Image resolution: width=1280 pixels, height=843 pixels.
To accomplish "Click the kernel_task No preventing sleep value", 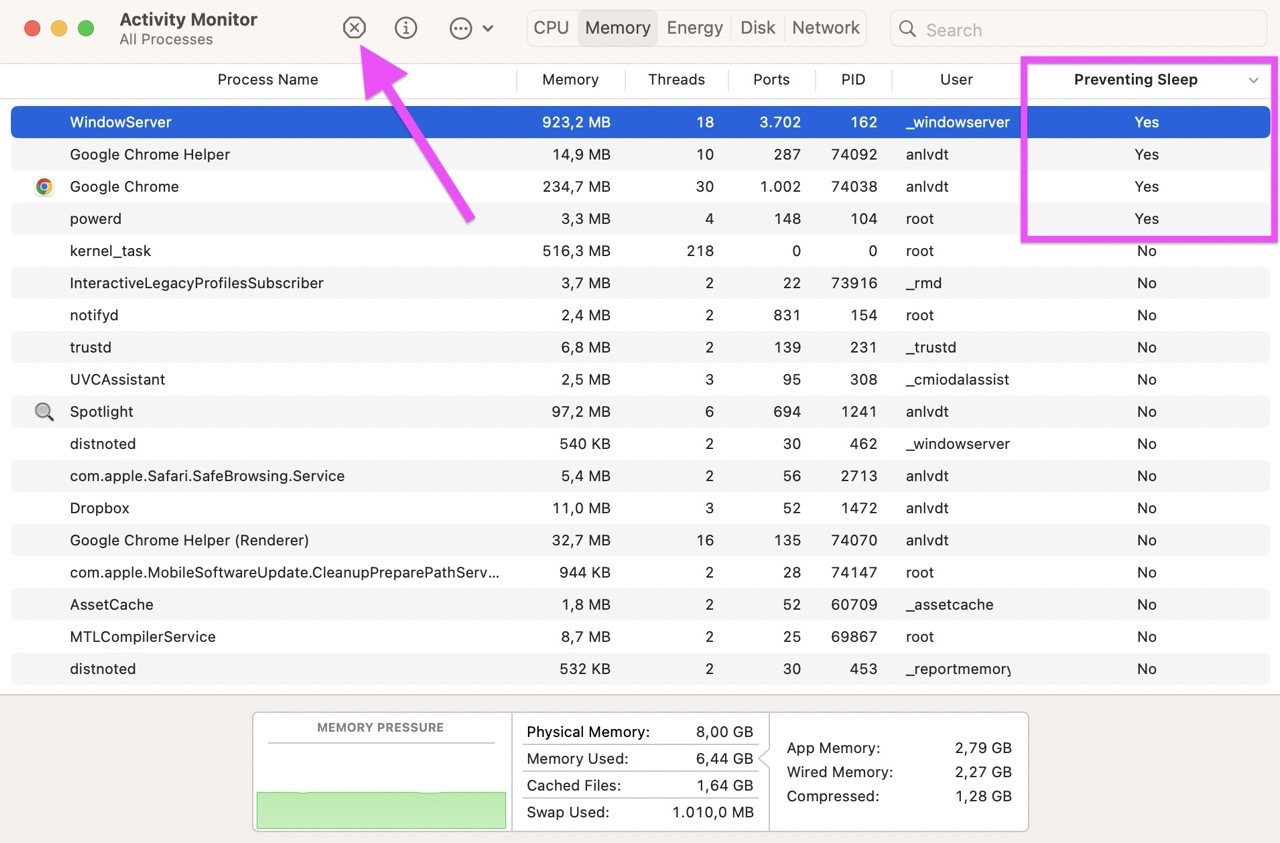I will (x=1146, y=251).
